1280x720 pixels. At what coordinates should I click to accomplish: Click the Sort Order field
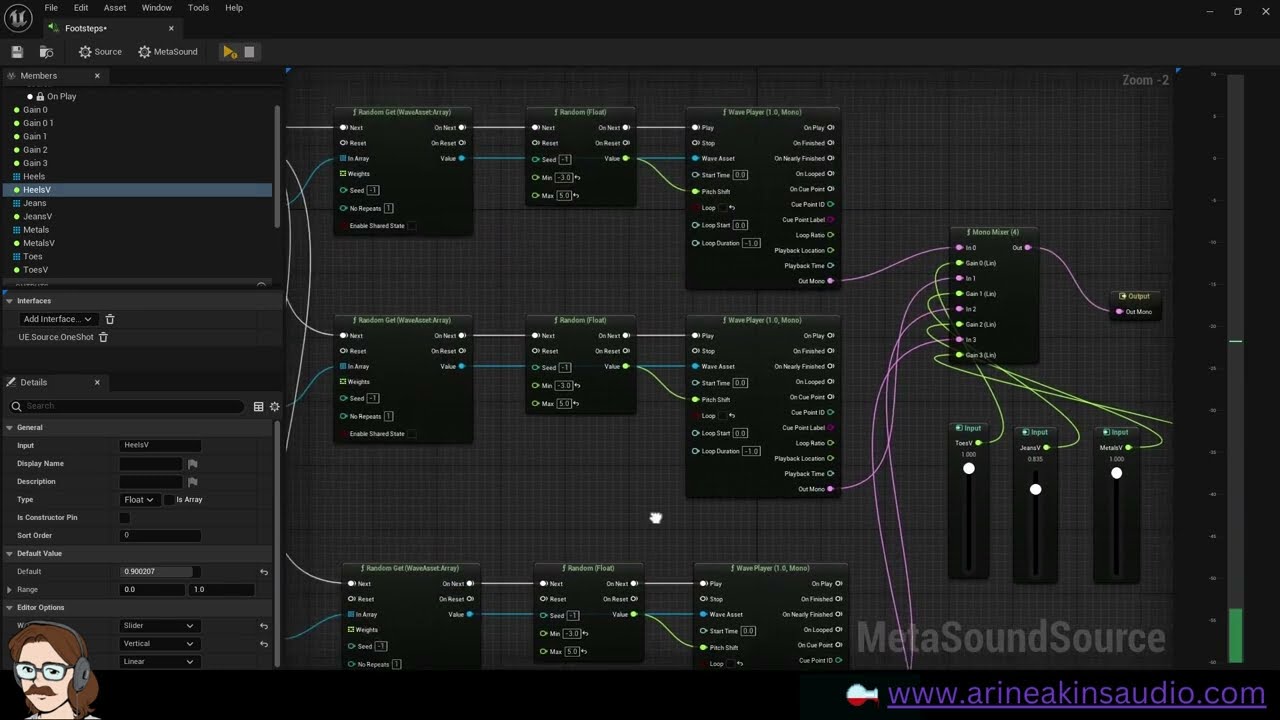click(x=160, y=536)
